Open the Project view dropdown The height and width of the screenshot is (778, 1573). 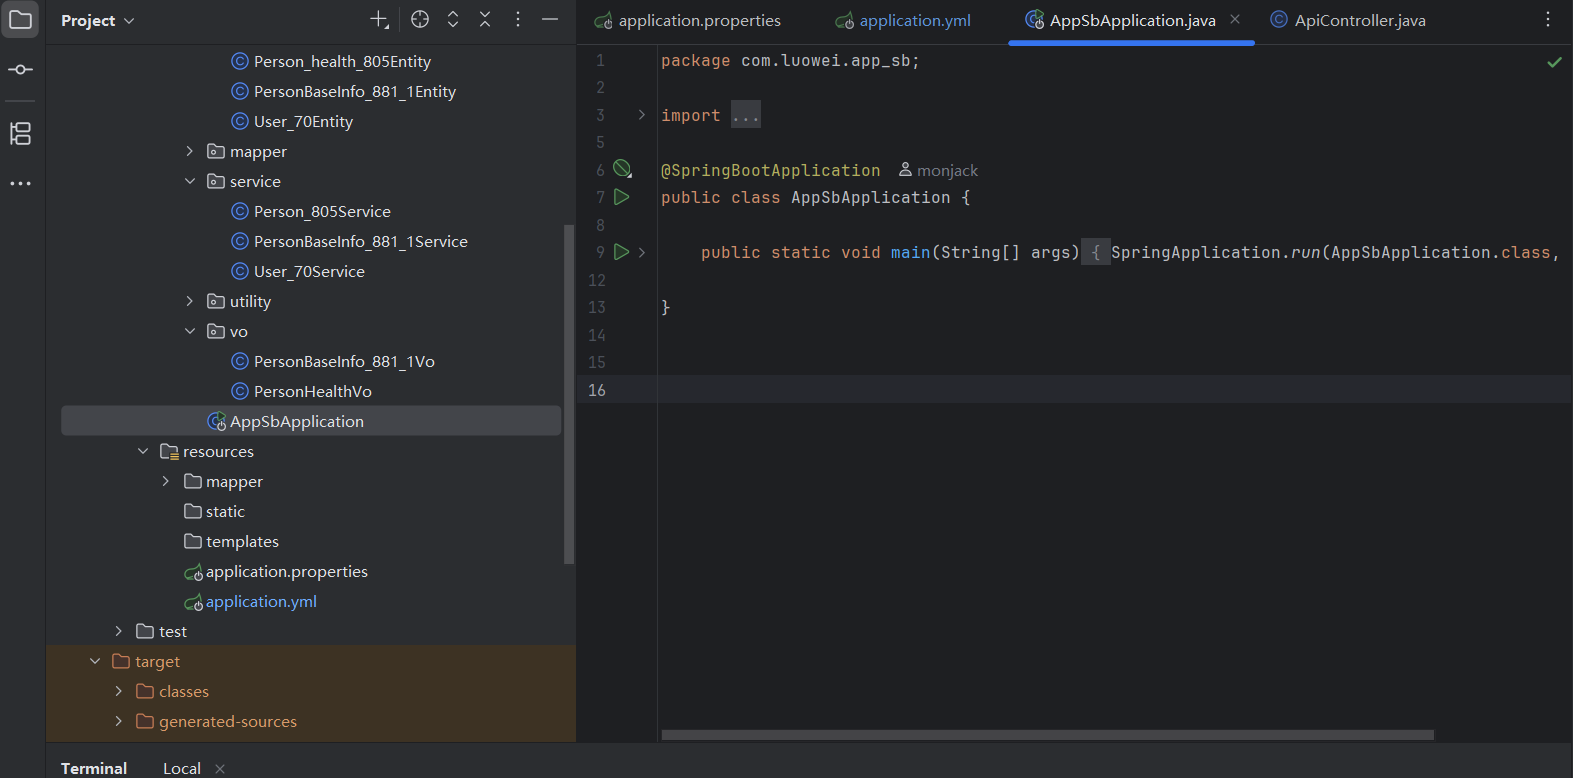pos(98,21)
